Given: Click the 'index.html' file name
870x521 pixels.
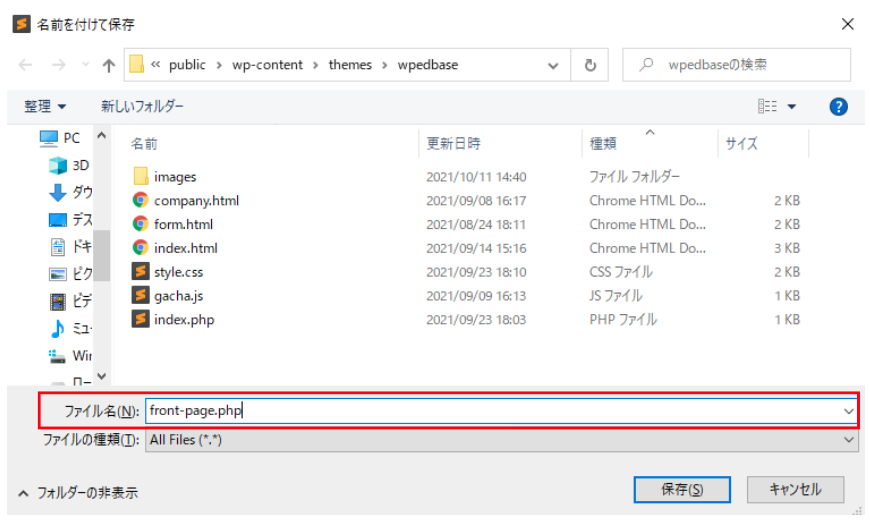Looking at the screenshot, I should pyautogui.click(x=186, y=248).
